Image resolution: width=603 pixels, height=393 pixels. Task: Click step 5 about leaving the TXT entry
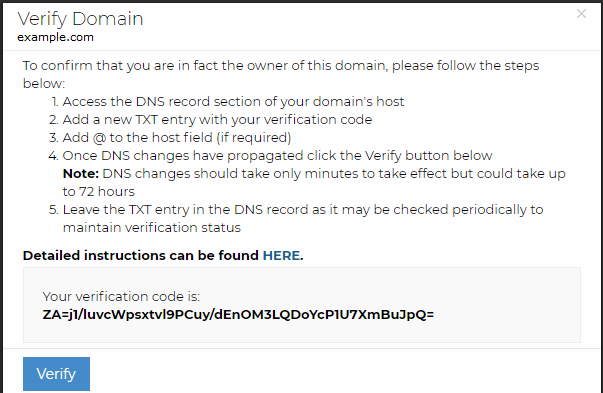pyautogui.click(x=296, y=218)
